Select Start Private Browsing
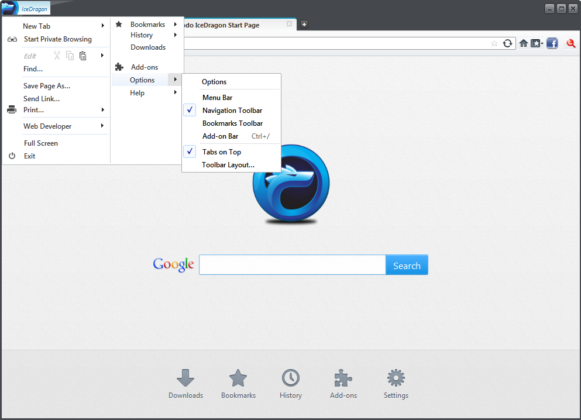Image resolution: width=581 pixels, height=420 pixels. (57, 39)
